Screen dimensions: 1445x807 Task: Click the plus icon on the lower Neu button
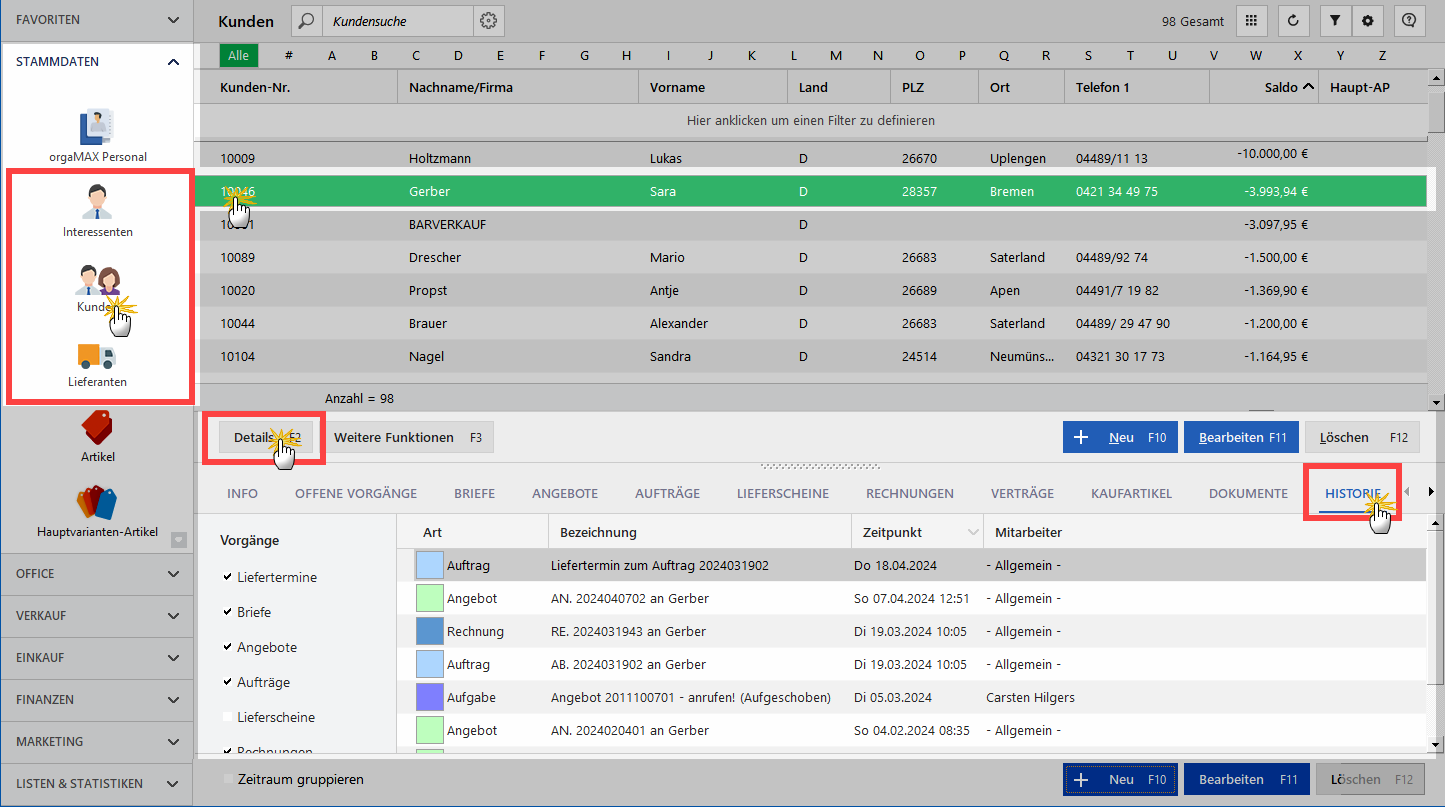click(x=1080, y=779)
